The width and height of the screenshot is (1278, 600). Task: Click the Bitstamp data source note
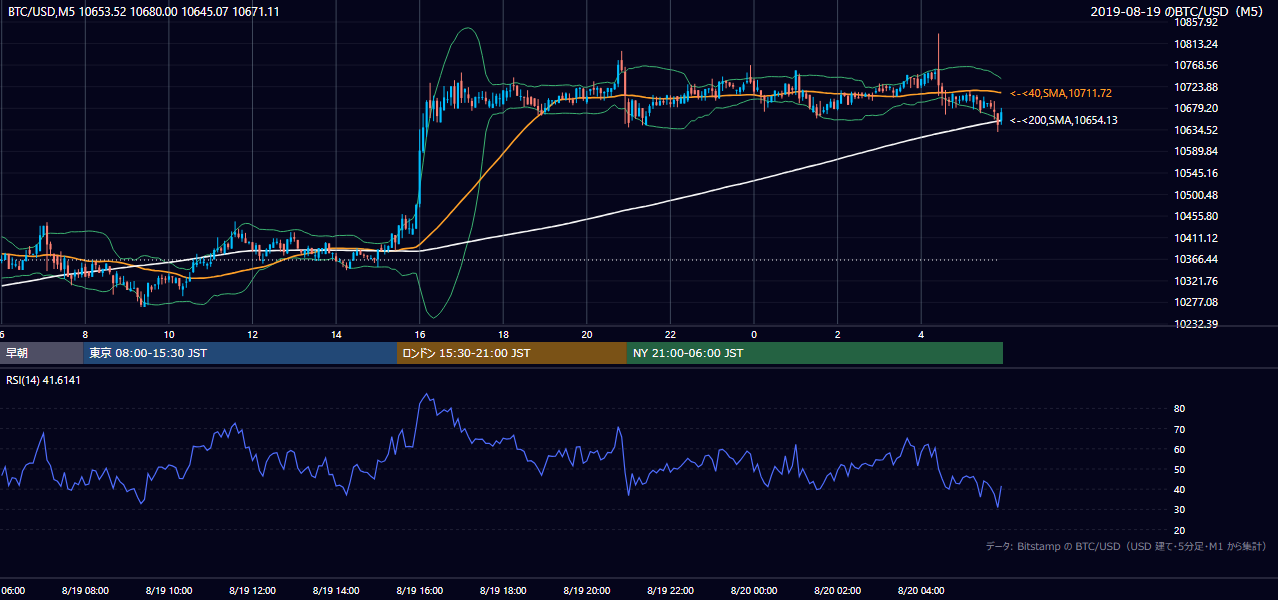(1126, 546)
